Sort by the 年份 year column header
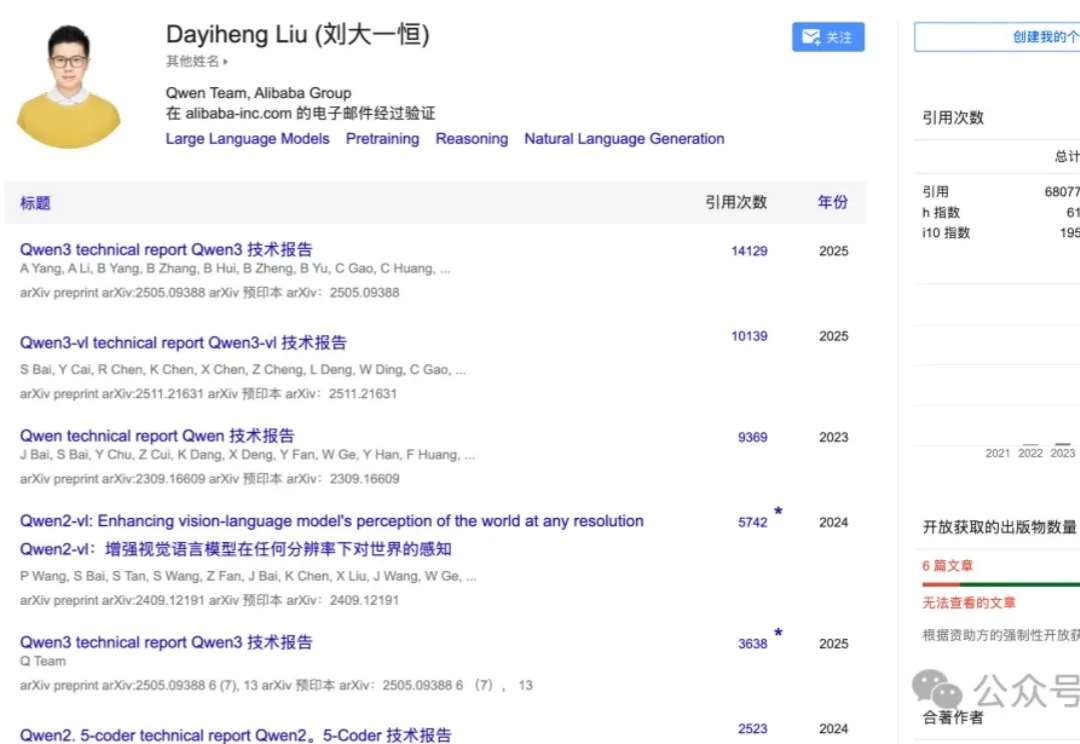The image size is (1080, 744). 833,202
